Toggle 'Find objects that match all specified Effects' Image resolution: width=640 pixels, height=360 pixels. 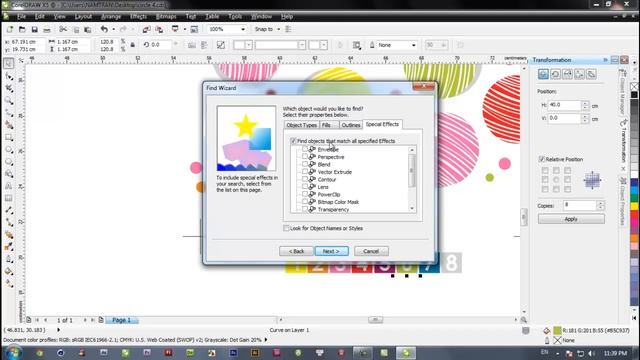293,141
